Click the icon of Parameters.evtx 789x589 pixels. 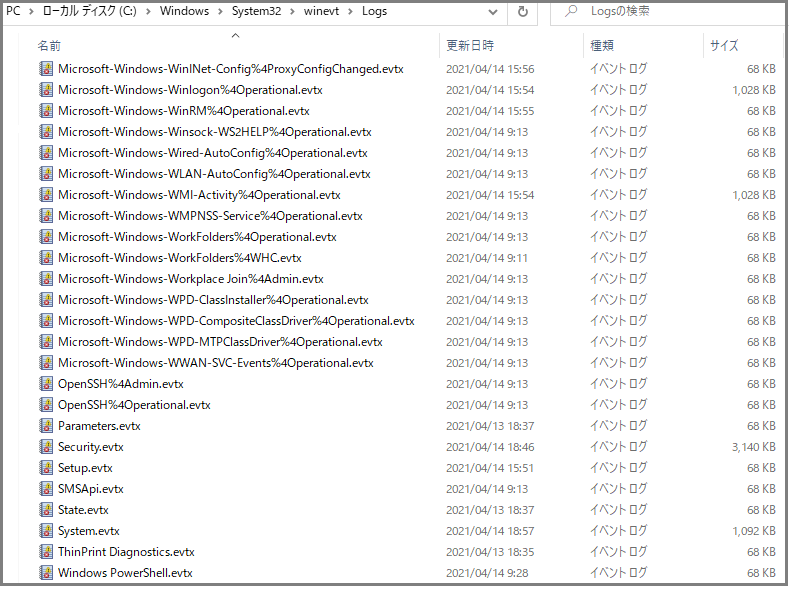46,426
